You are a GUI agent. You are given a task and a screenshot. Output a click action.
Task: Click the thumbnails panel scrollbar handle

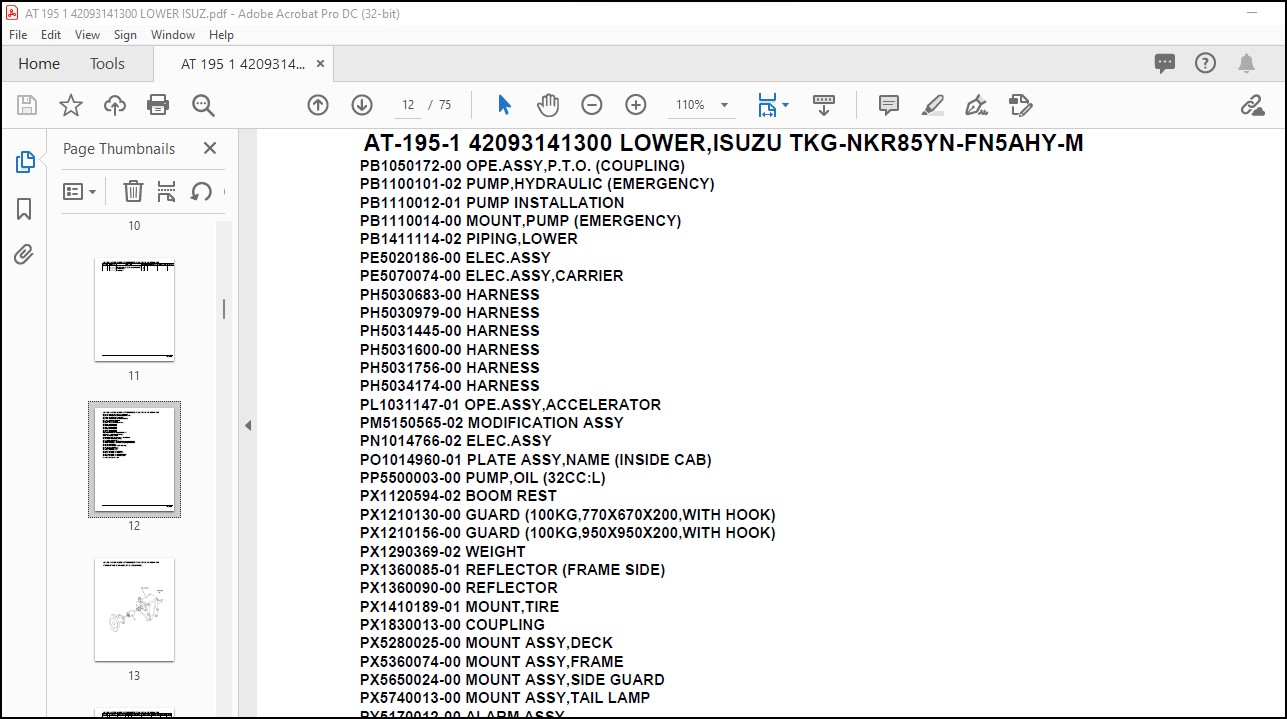coord(224,309)
